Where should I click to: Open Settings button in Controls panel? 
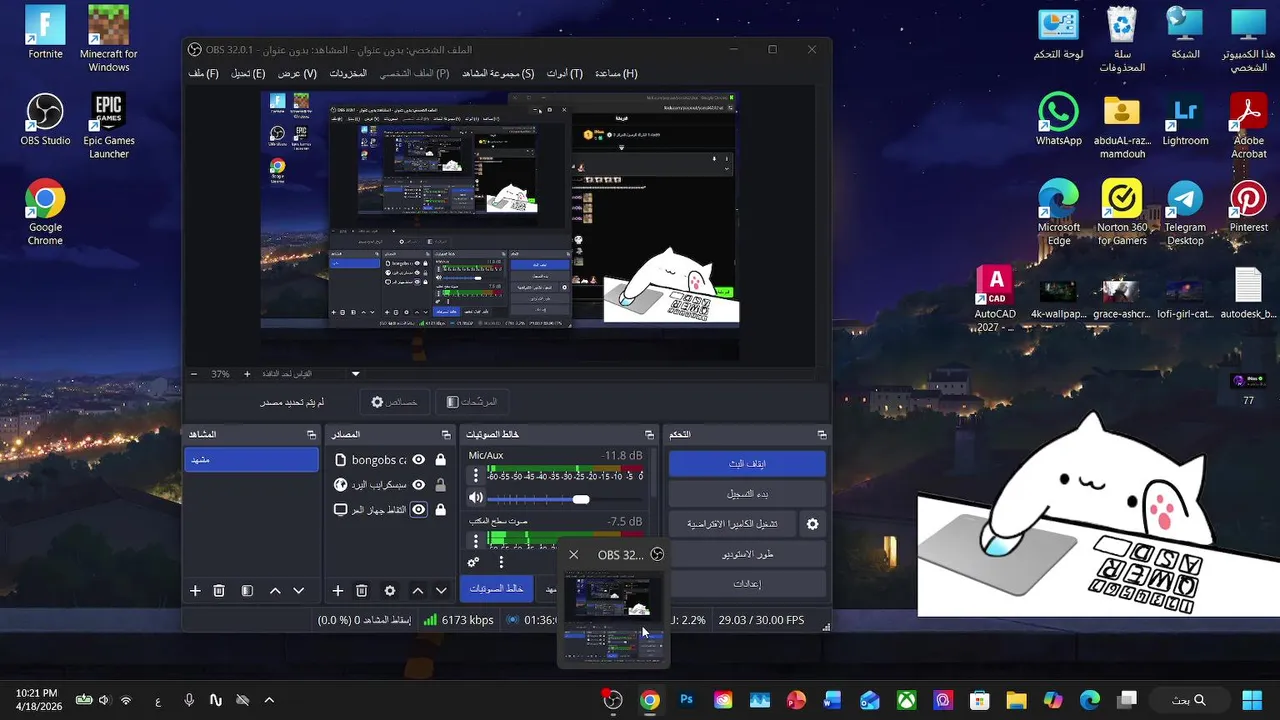[x=747, y=584]
